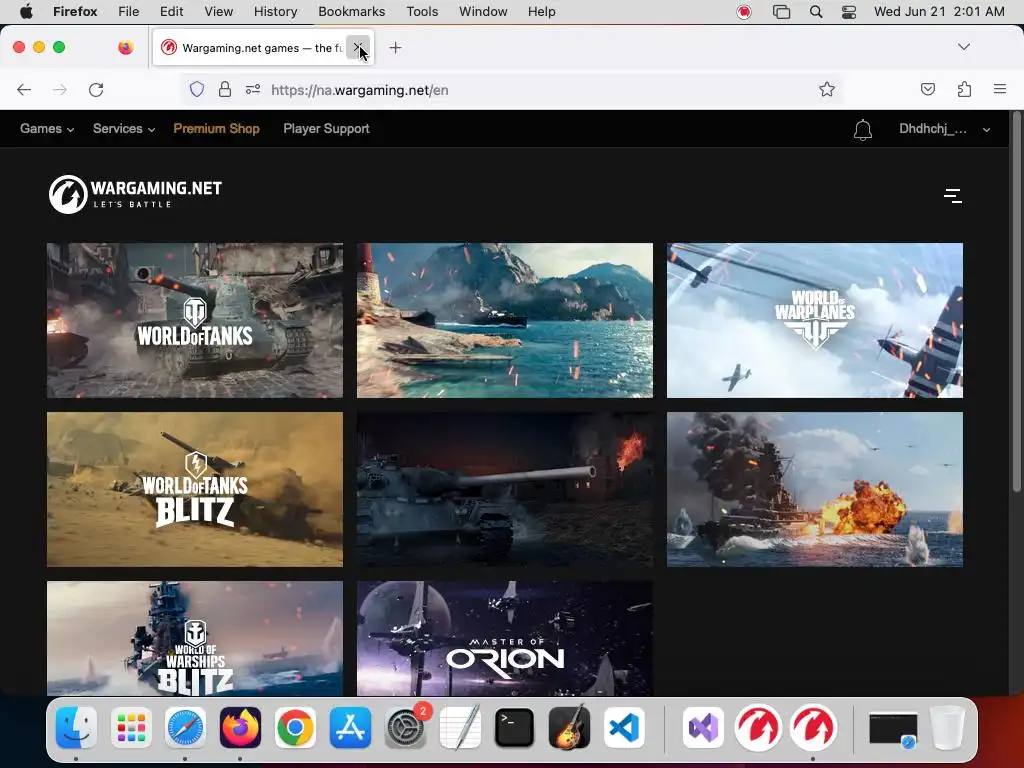Launch Google Chrome from the dock
The width and height of the screenshot is (1024, 768).
(x=295, y=727)
